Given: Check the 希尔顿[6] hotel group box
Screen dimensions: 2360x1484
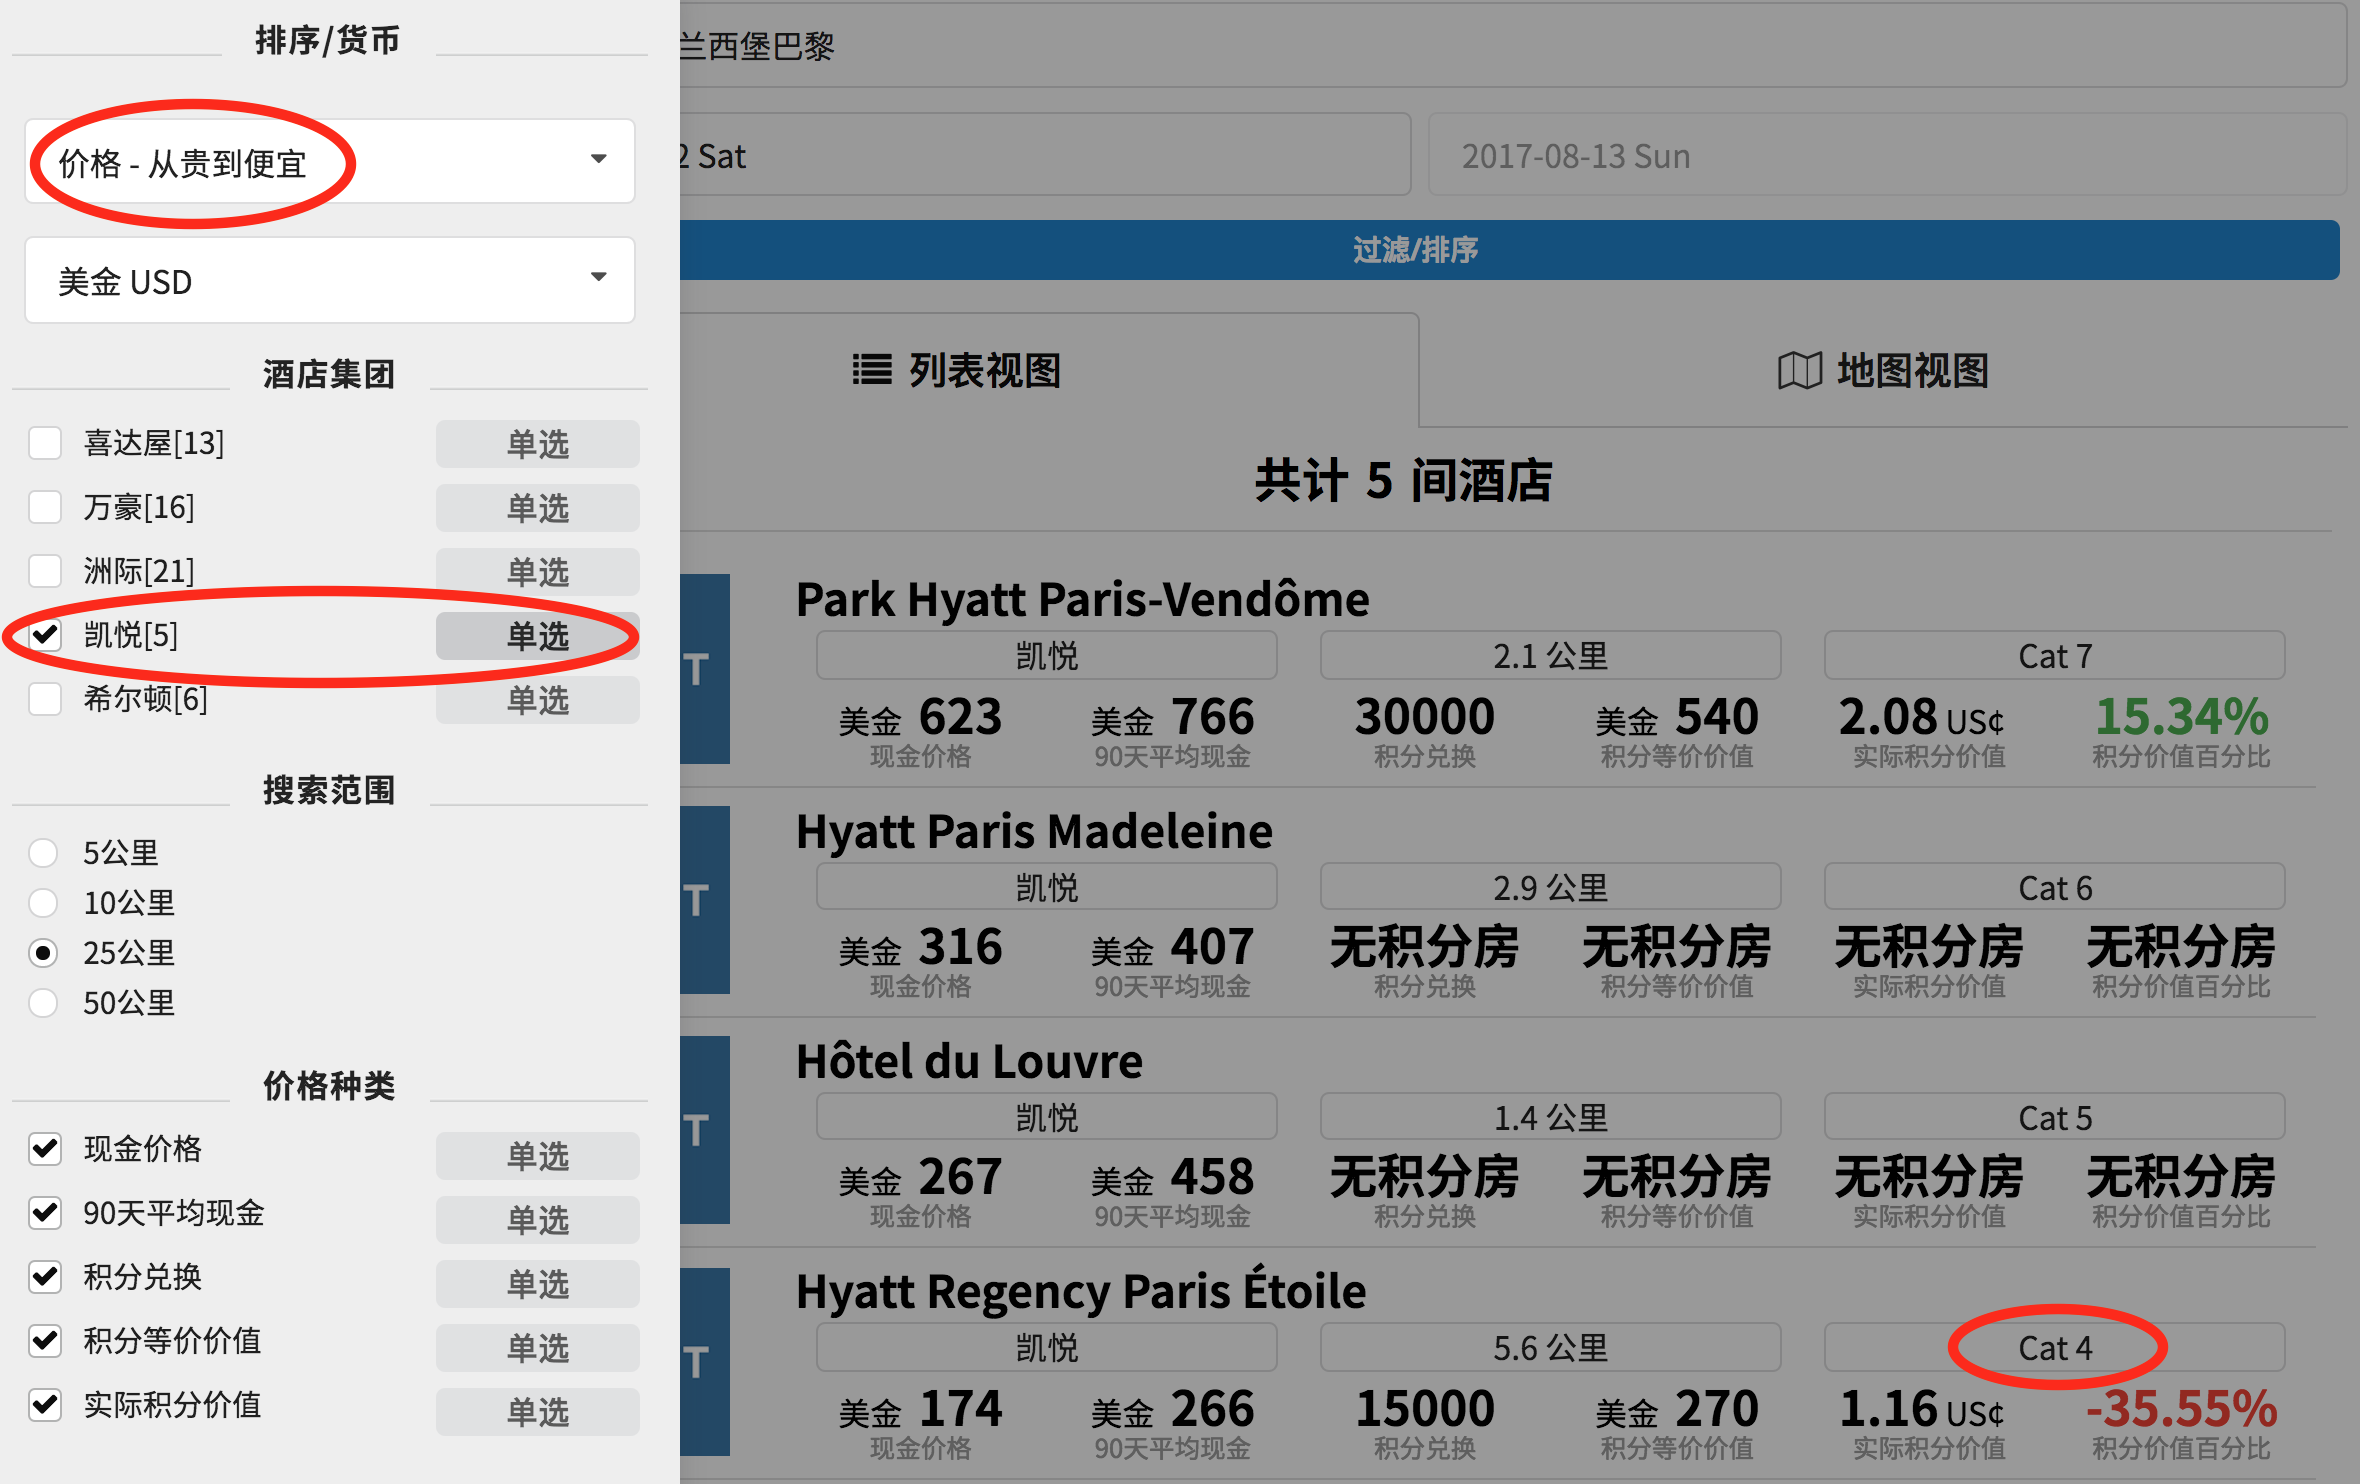Looking at the screenshot, I should (x=45, y=699).
